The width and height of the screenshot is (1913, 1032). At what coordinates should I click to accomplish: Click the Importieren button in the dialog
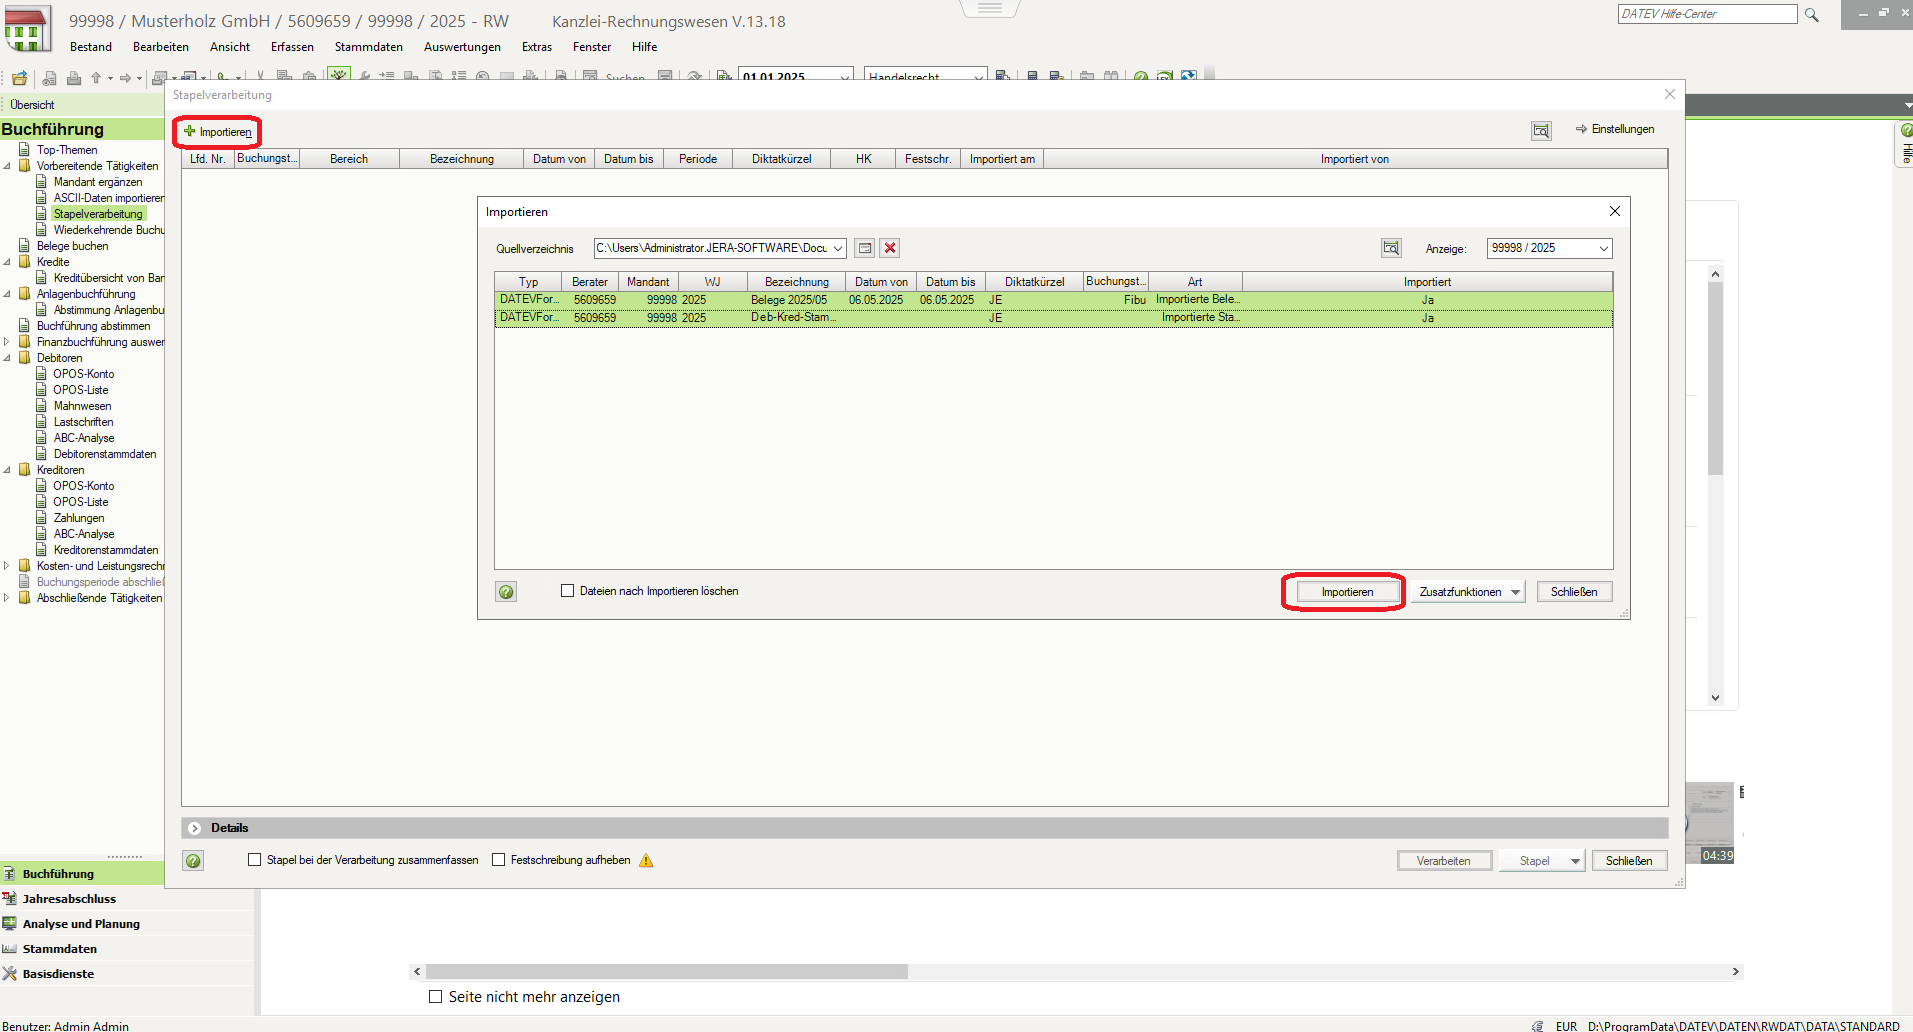point(1346,592)
